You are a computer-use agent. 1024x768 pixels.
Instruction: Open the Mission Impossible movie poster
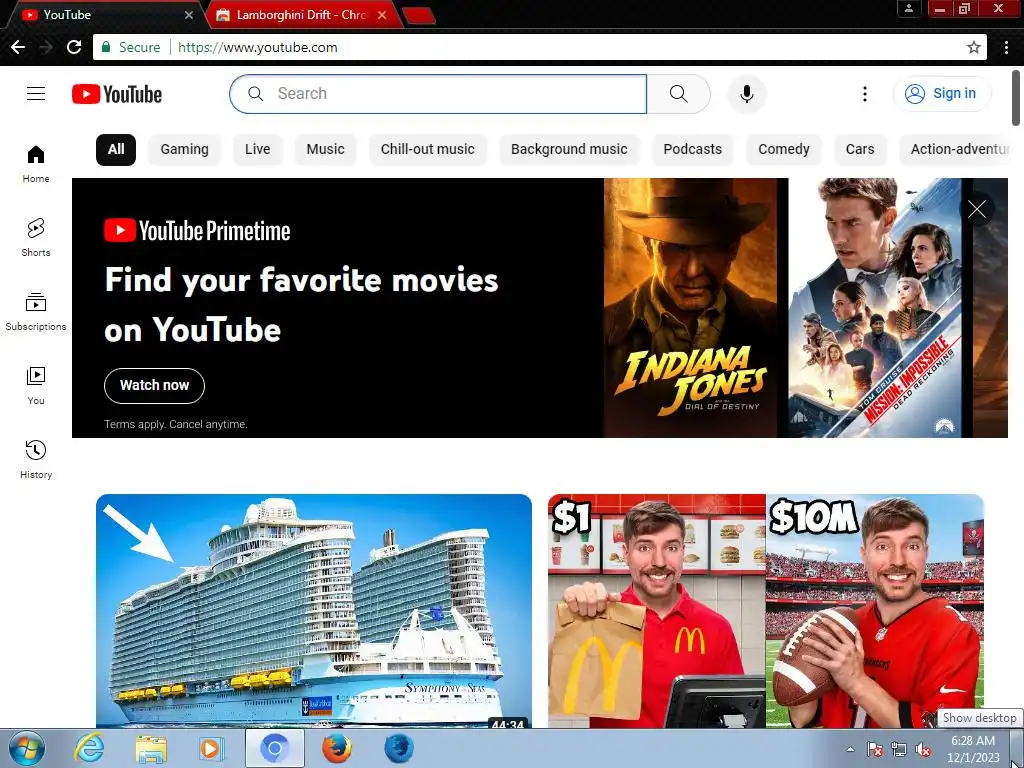(875, 308)
